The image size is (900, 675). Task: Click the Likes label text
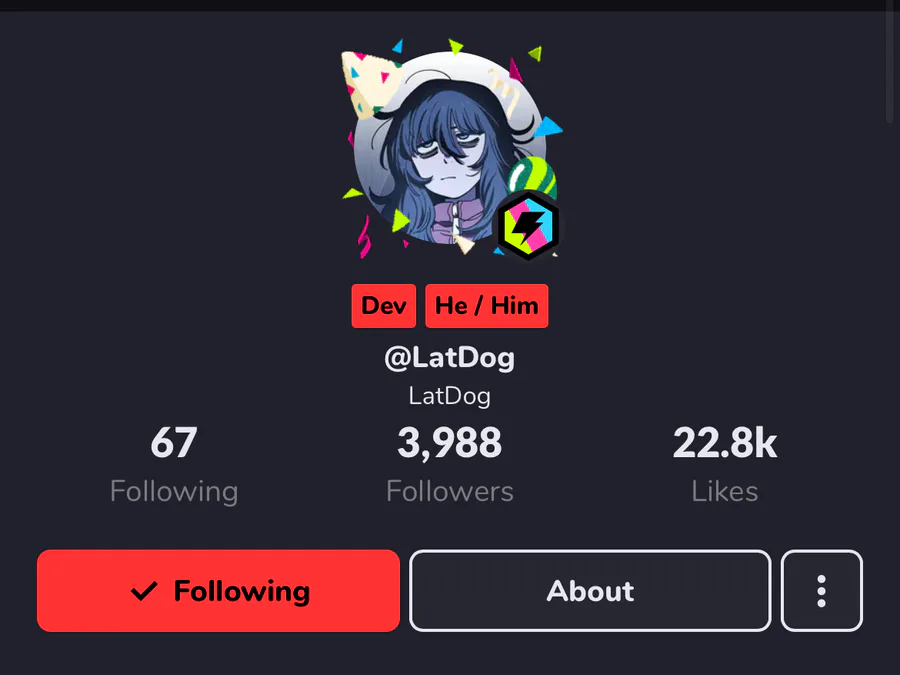point(725,491)
